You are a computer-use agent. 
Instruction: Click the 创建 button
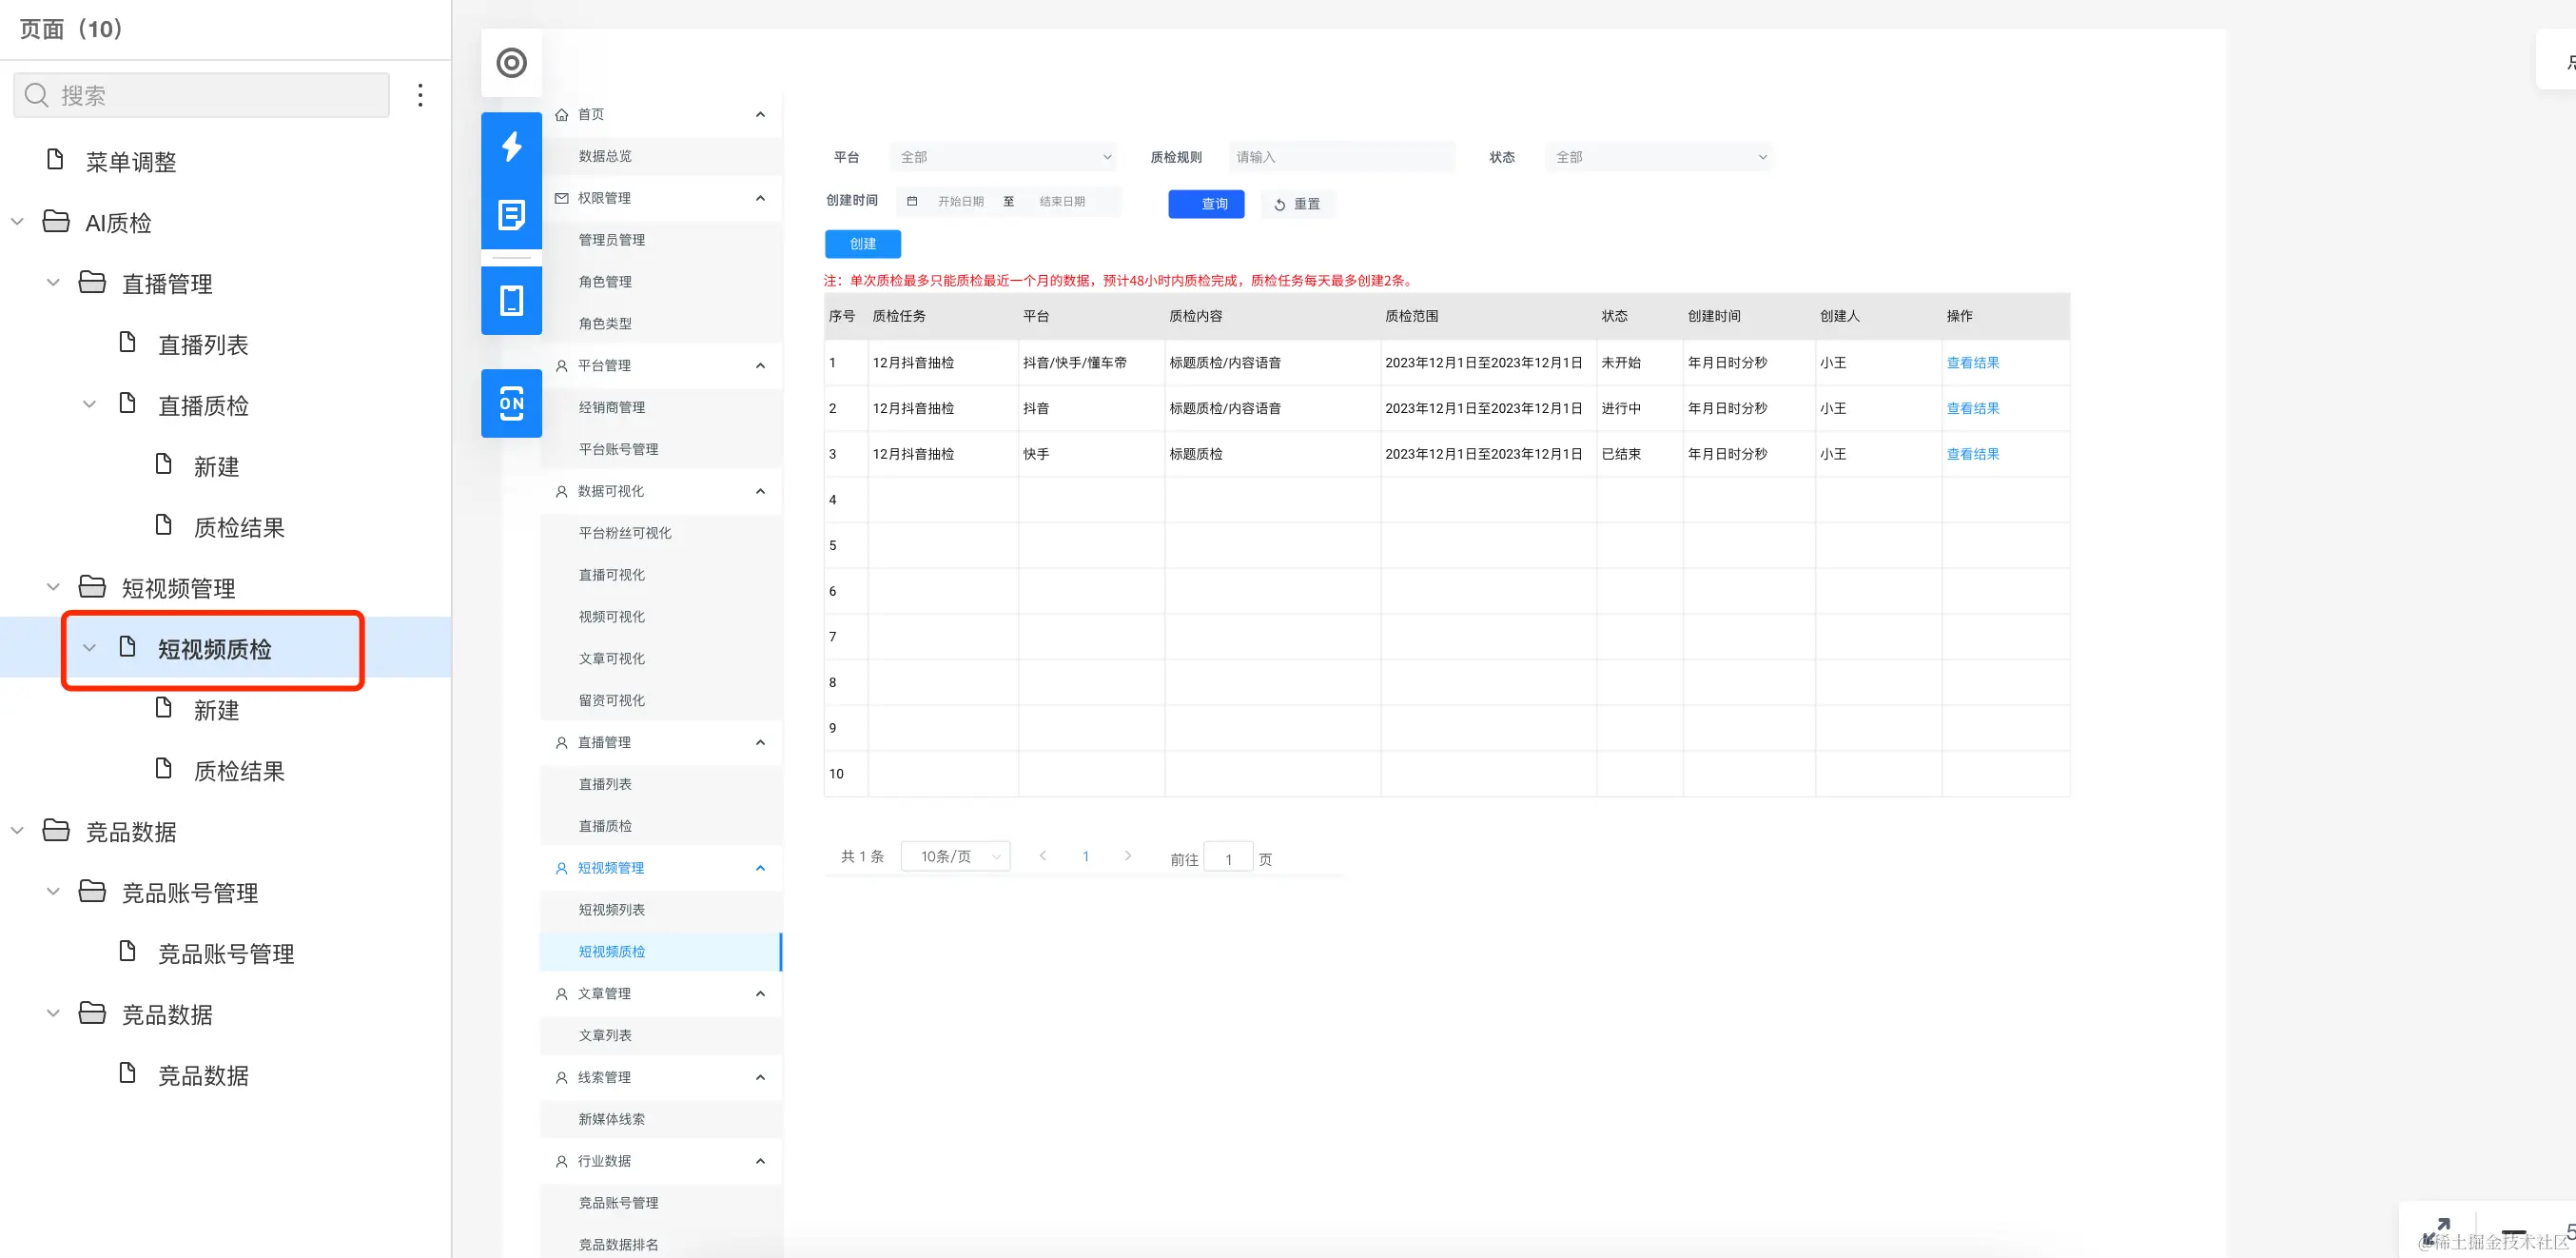pyautogui.click(x=862, y=244)
